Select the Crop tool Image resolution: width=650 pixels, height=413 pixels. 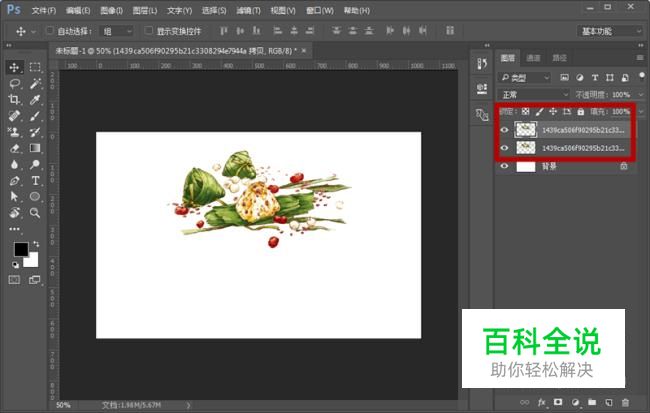click(14, 100)
